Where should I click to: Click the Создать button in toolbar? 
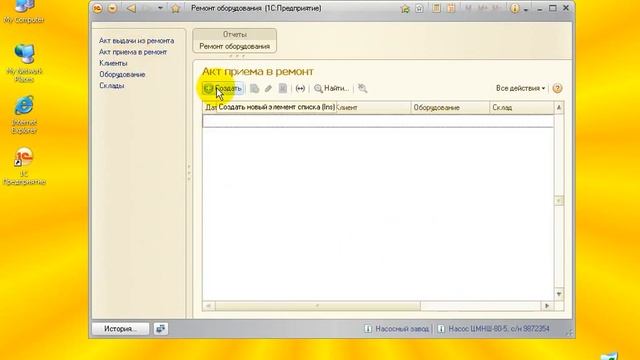222,88
